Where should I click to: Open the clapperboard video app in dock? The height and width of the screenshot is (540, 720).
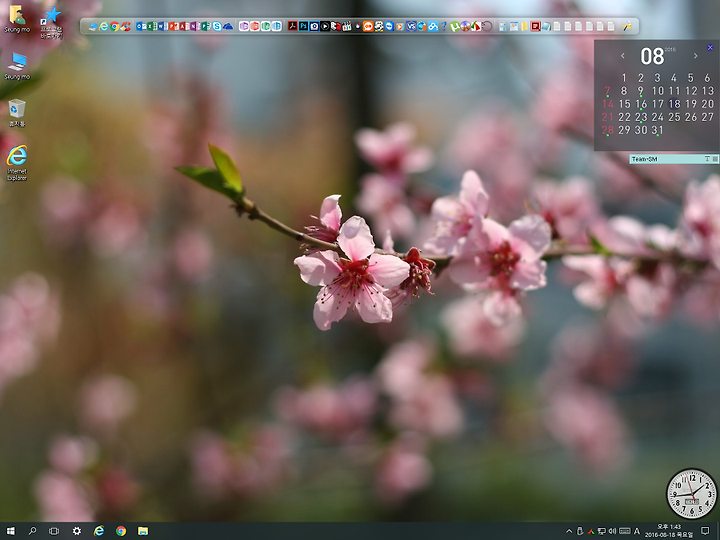click(x=346, y=27)
